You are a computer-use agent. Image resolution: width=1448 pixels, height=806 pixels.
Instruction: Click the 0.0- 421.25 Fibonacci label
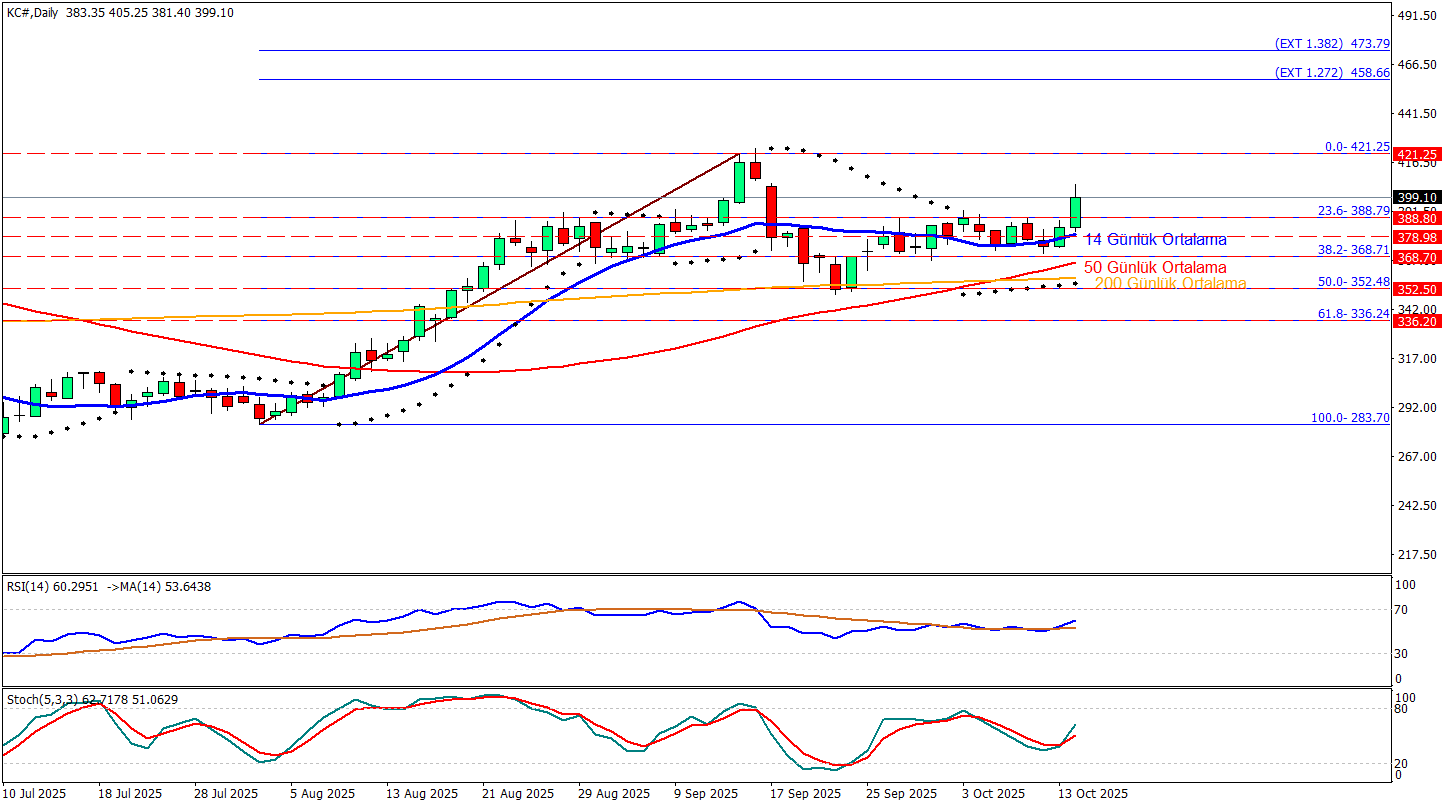tap(1357, 146)
